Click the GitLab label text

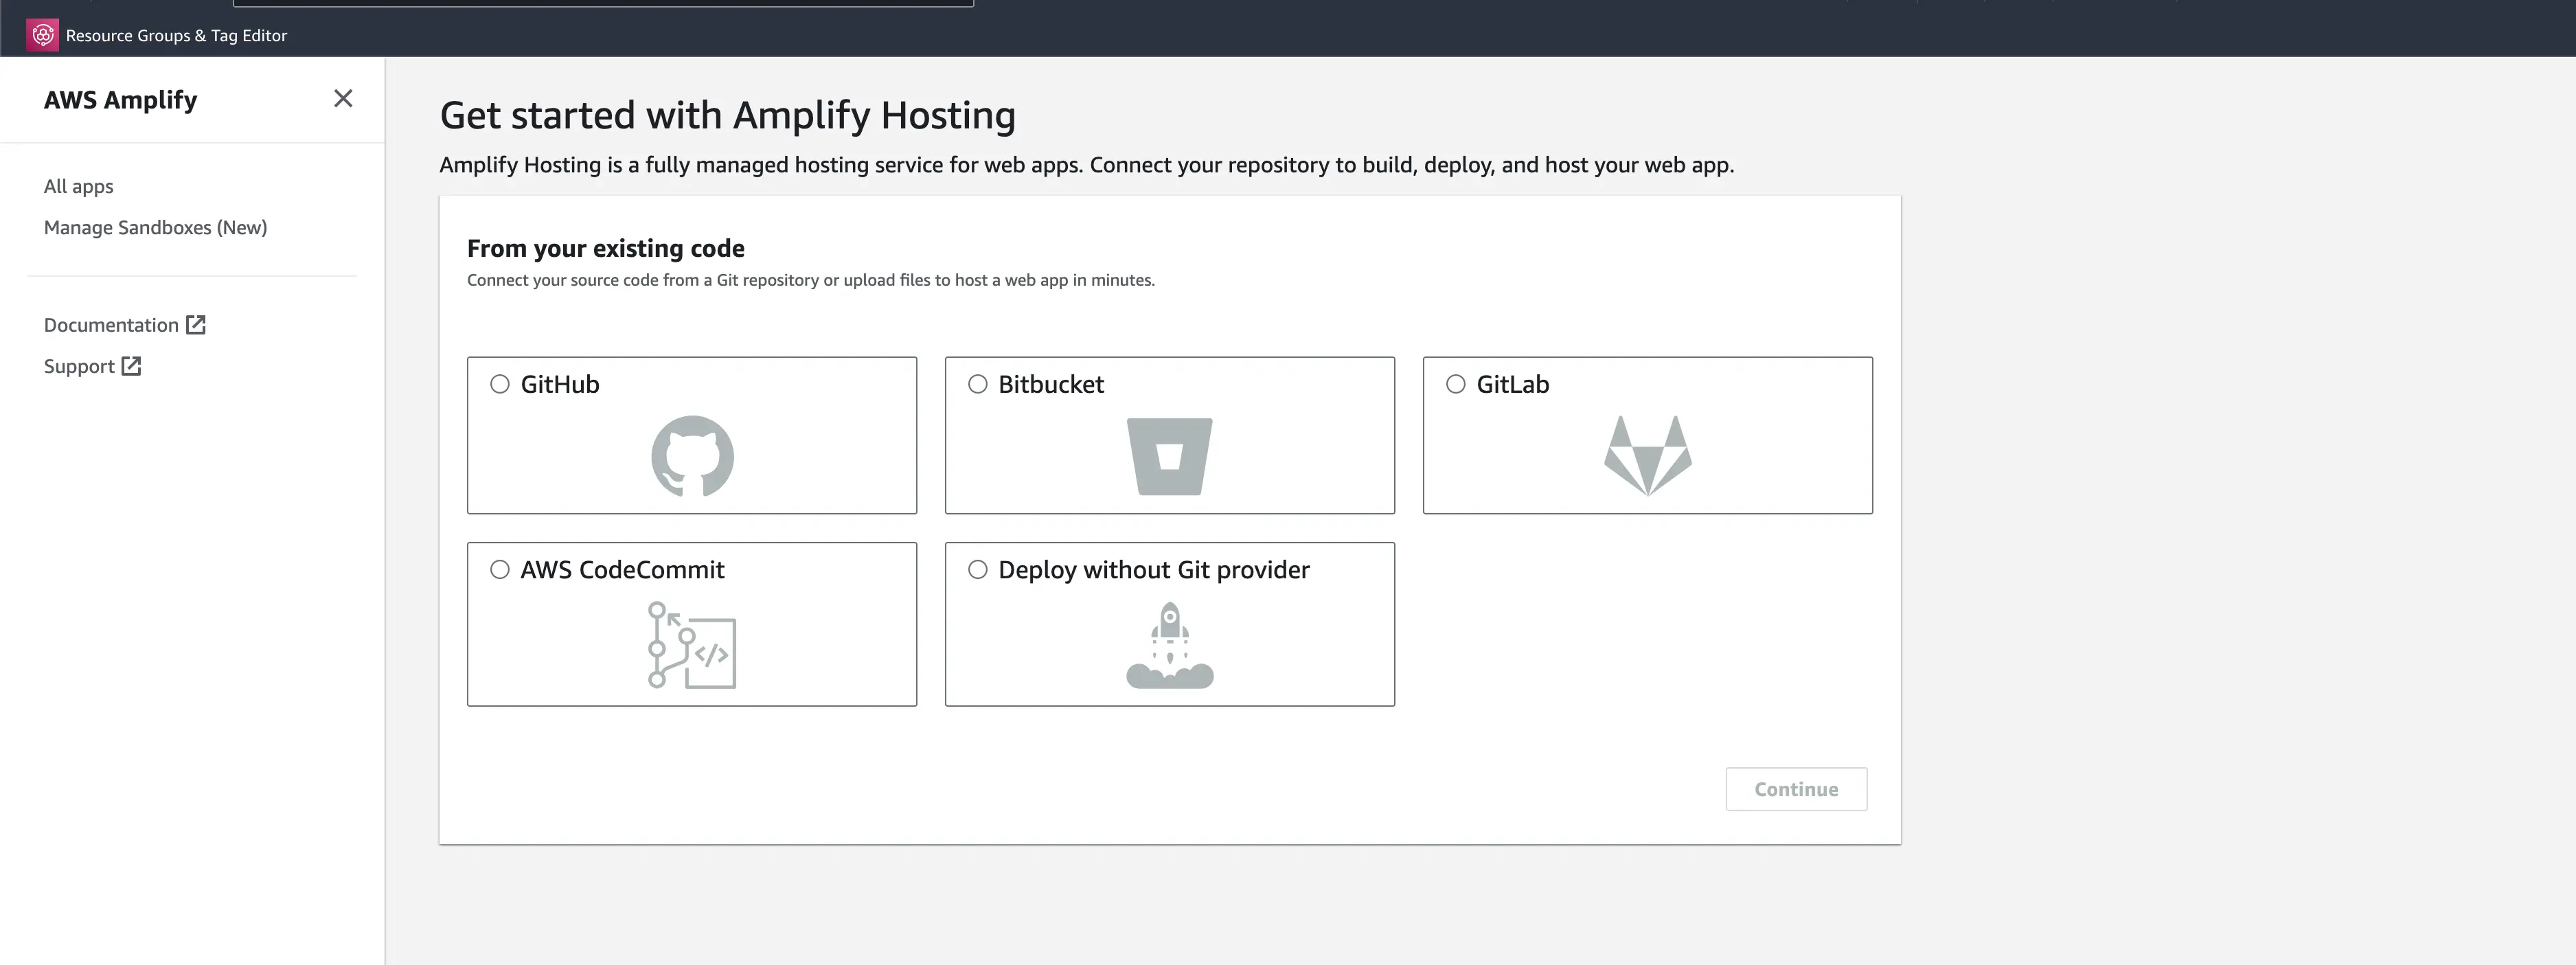coord(1513,384)
